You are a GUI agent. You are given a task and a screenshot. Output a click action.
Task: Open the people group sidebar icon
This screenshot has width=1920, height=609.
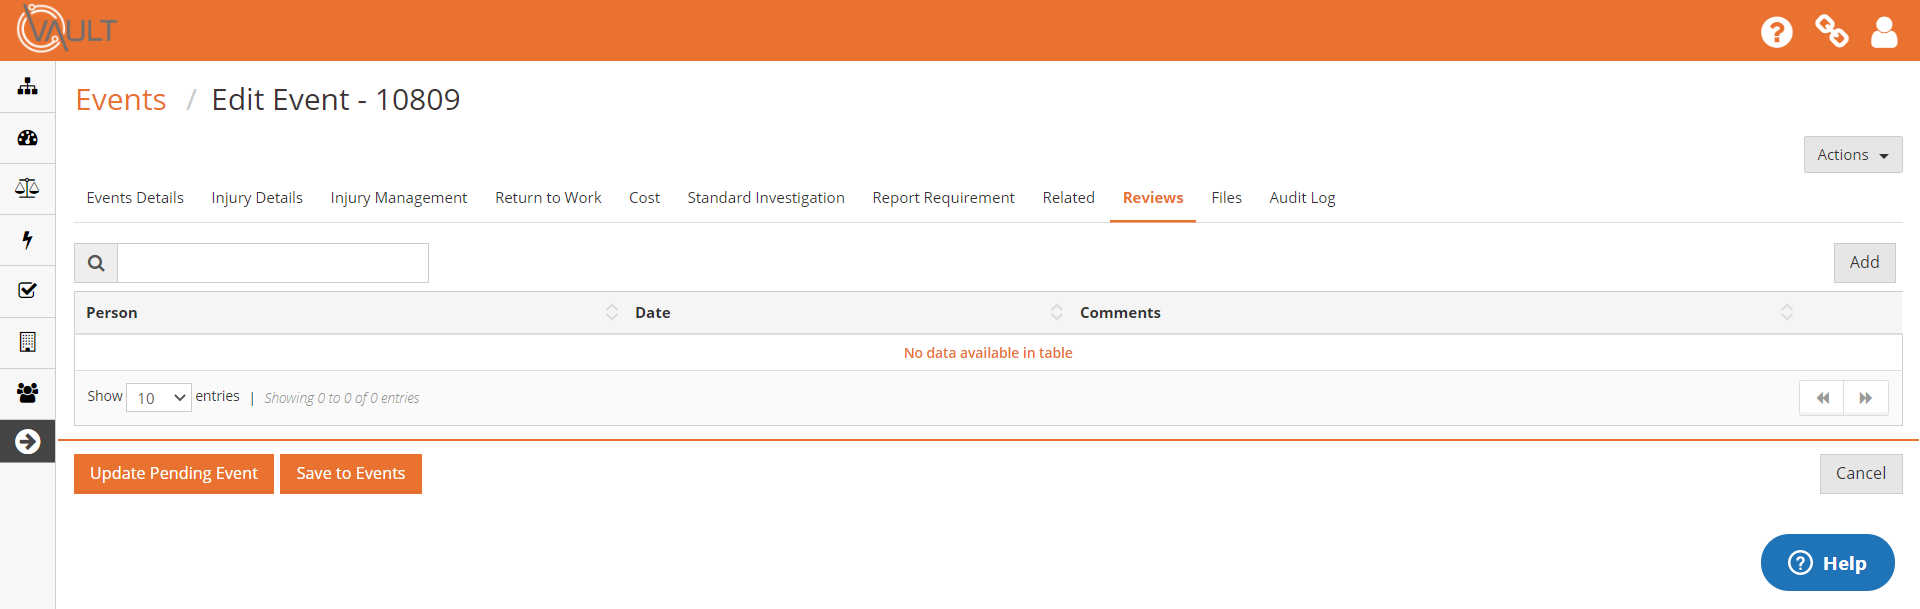tap(28, 393)
